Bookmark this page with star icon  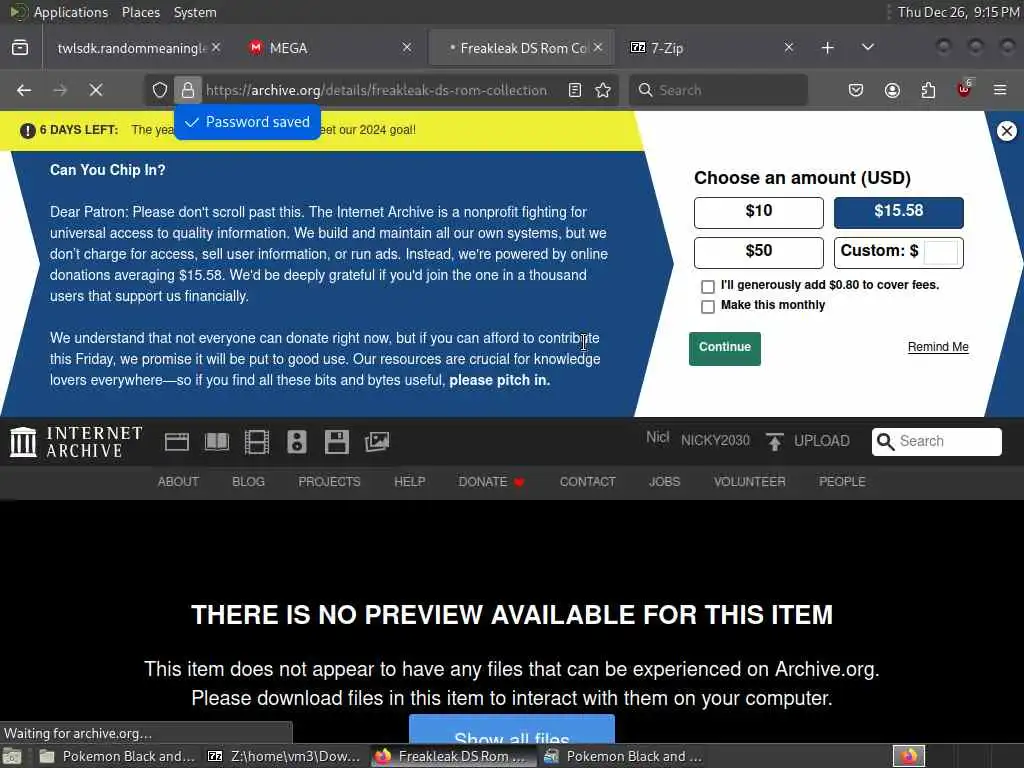(603, 90)
